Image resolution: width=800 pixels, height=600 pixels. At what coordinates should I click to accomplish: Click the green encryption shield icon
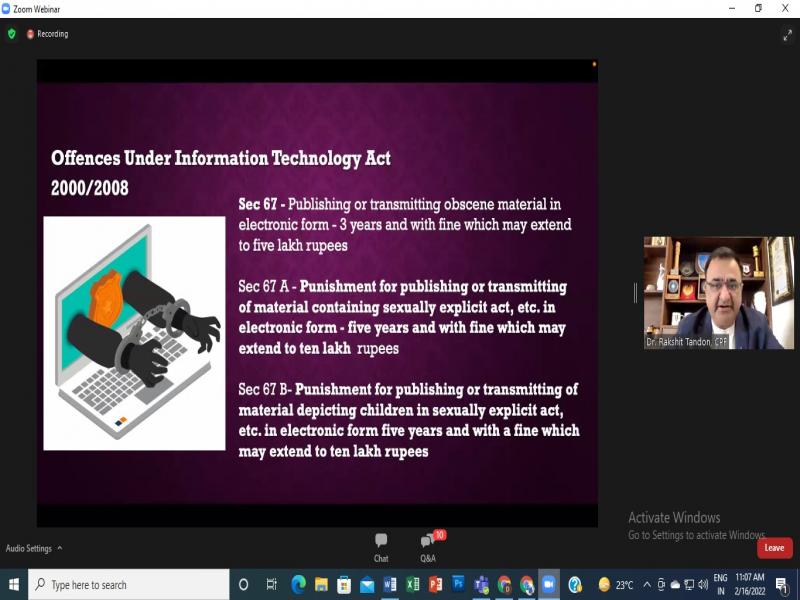pyautogui.click(x=12, y=34)
